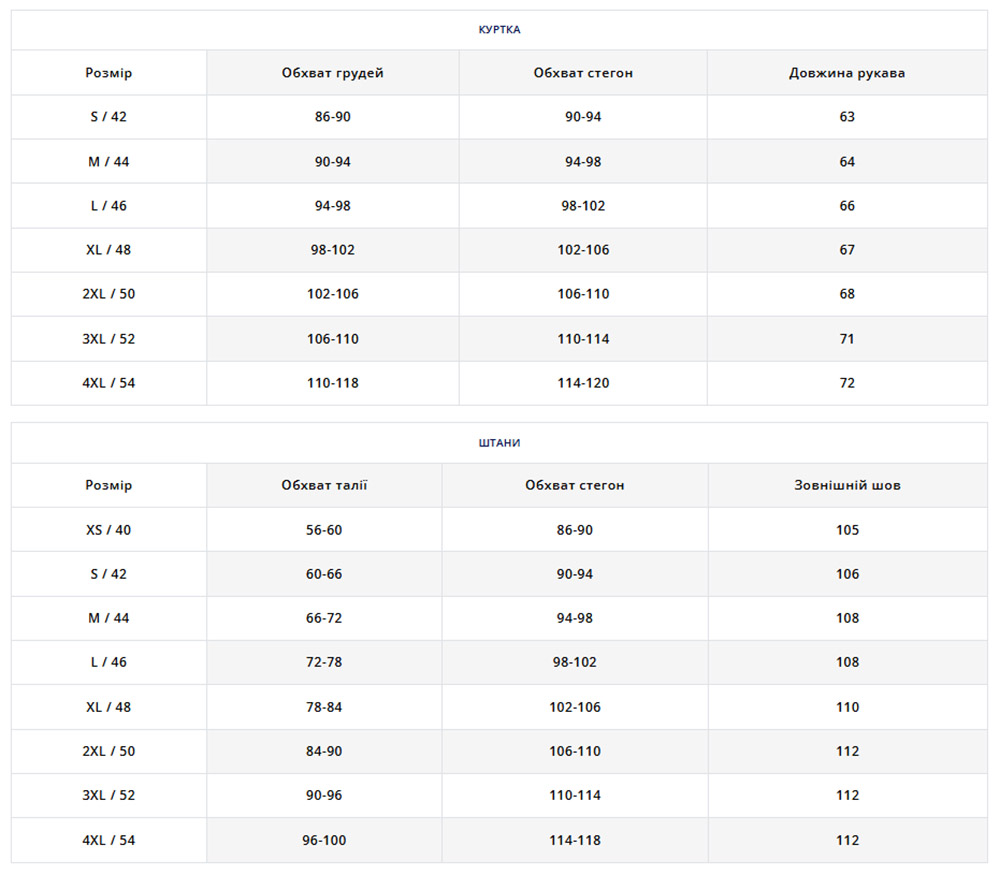Click the КУРТКА table title
This screenshot has height=875, width=1000.
coord(499,30)
